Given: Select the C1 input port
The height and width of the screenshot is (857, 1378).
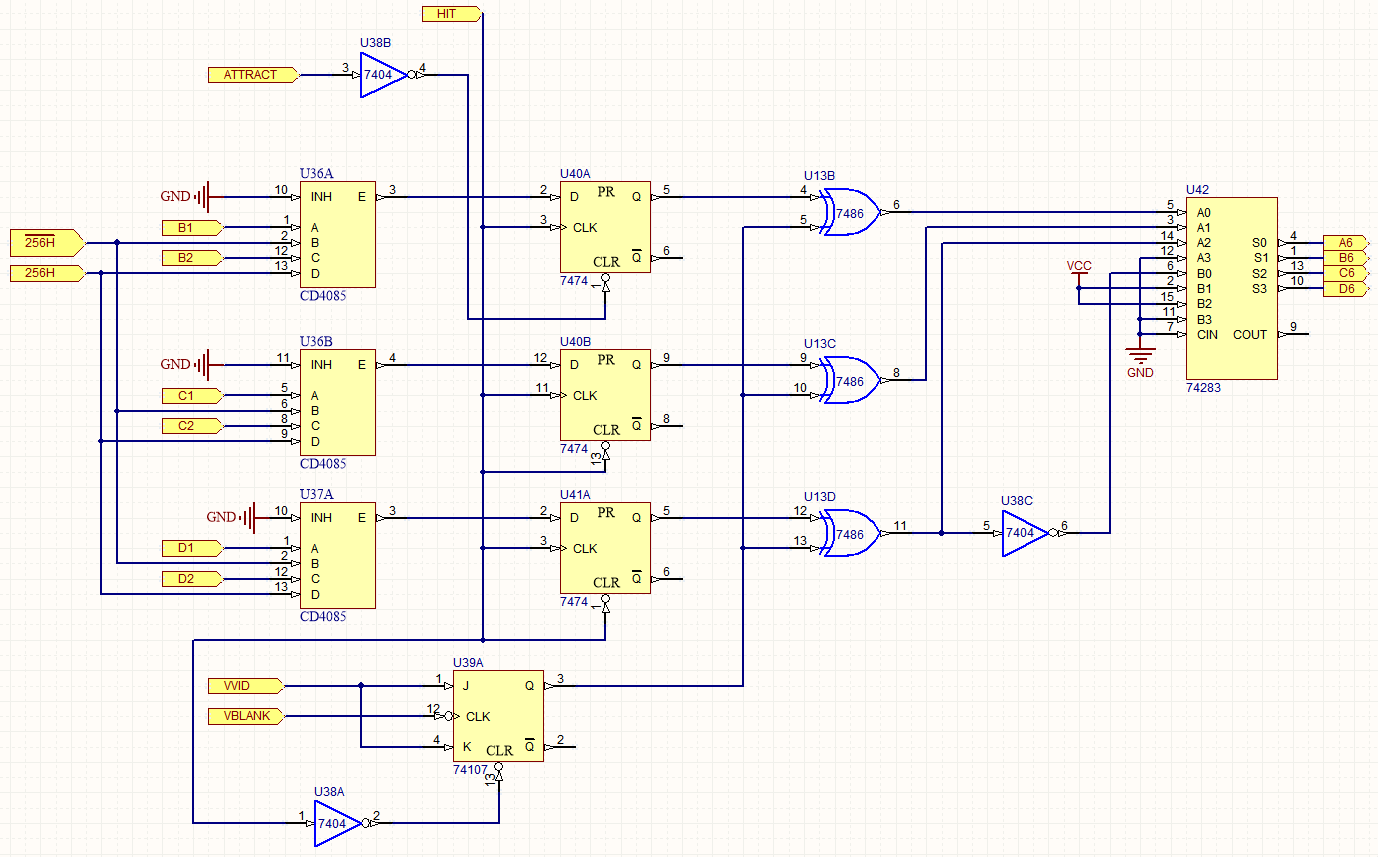Looking at the screenshot, I should (x=192, y=396).
